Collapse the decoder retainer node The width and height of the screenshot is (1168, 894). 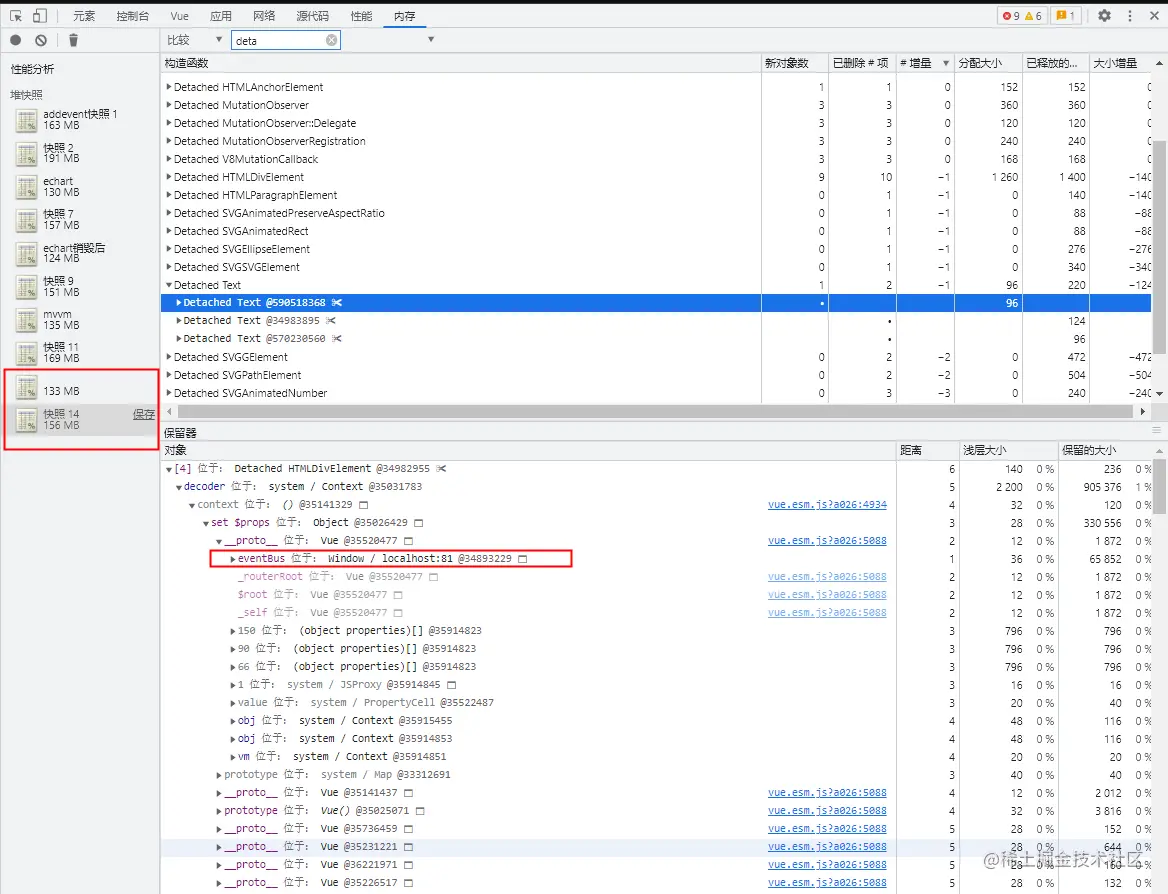pyautogui.click(x=179, y=487)
